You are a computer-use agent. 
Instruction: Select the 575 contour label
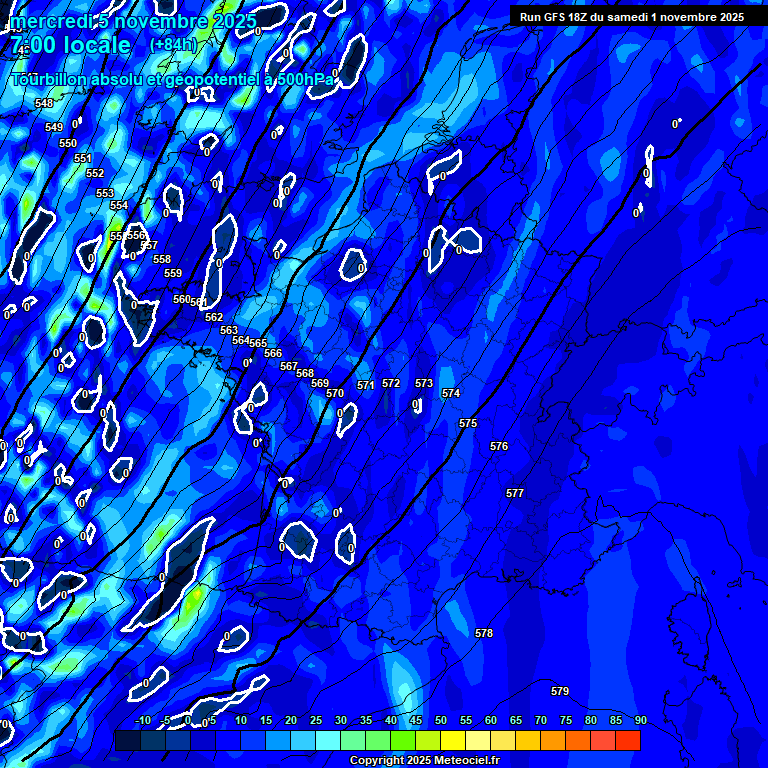point(468,423)
